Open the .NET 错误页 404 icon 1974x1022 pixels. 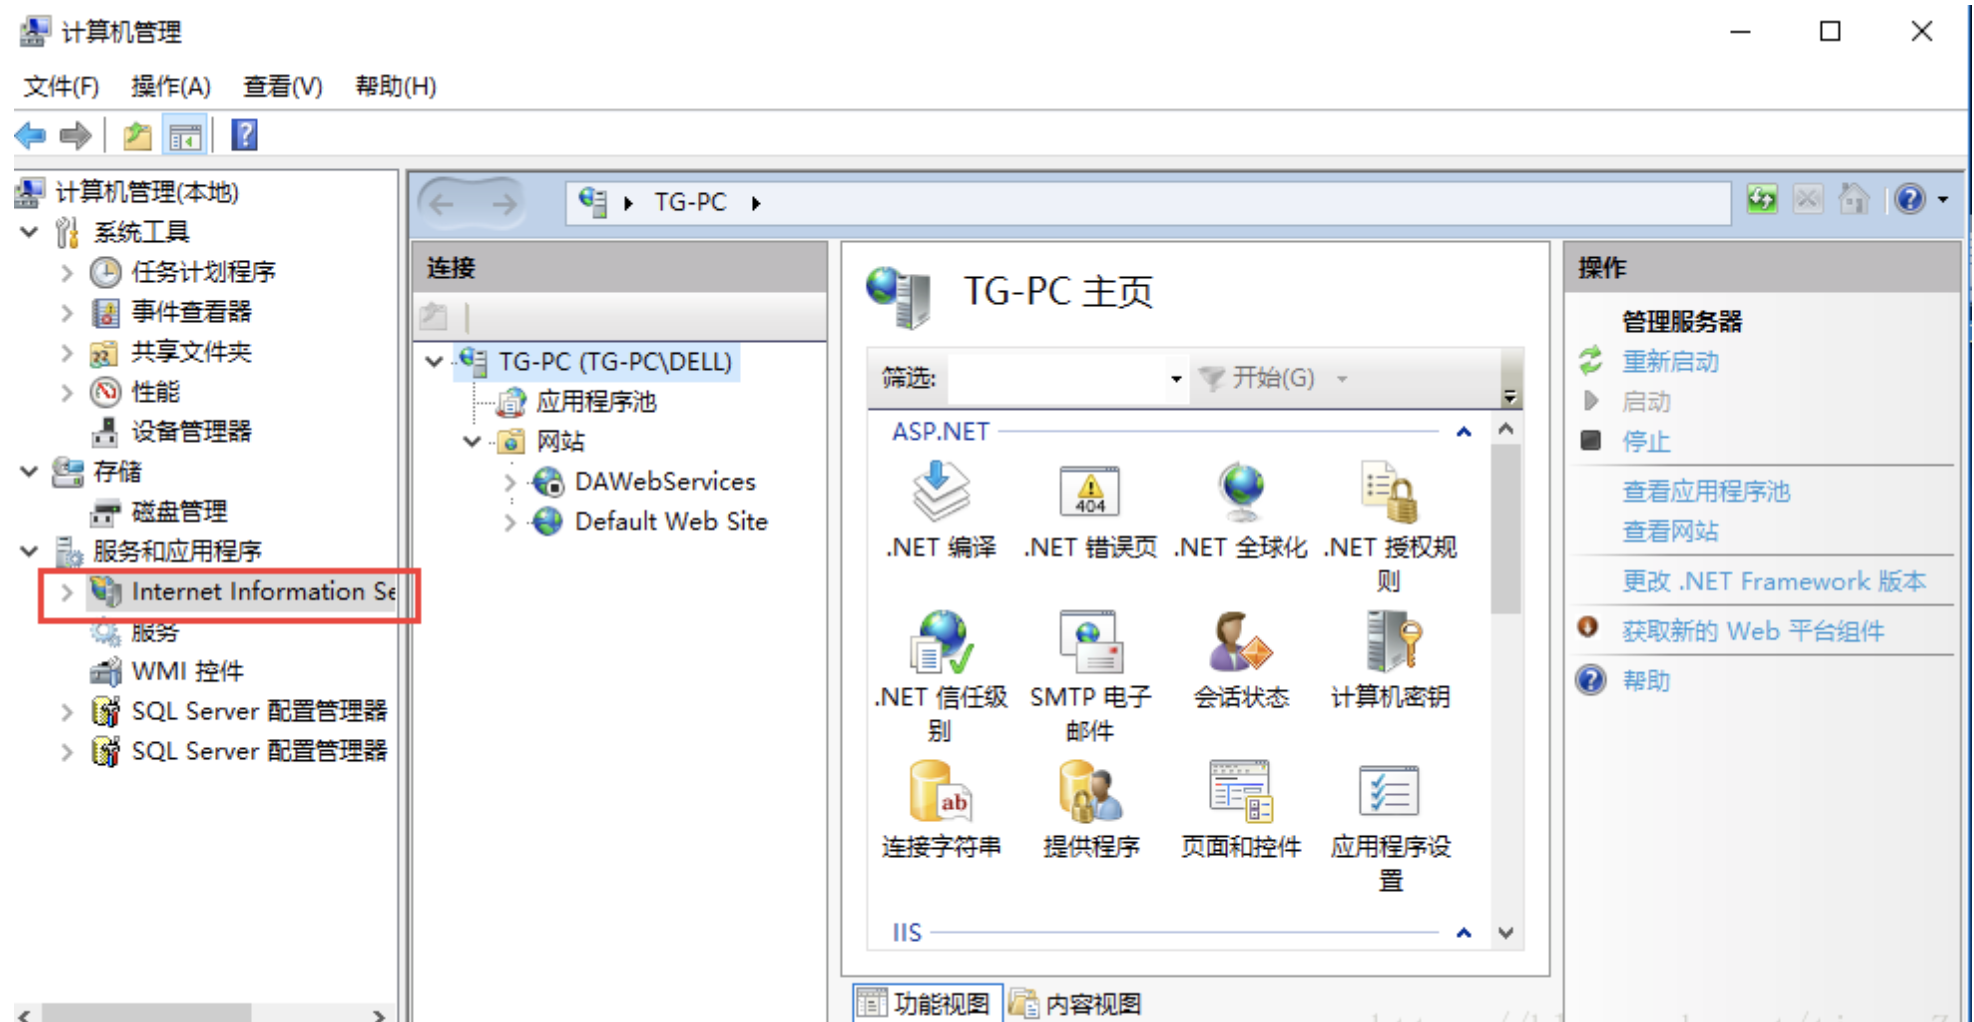pyautogui.click(x=1089, y=492)
